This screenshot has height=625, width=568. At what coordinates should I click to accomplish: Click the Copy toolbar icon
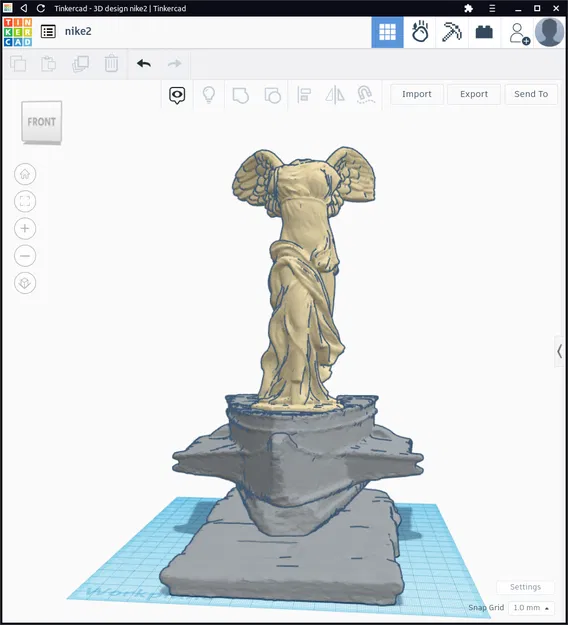click(18, 64)
